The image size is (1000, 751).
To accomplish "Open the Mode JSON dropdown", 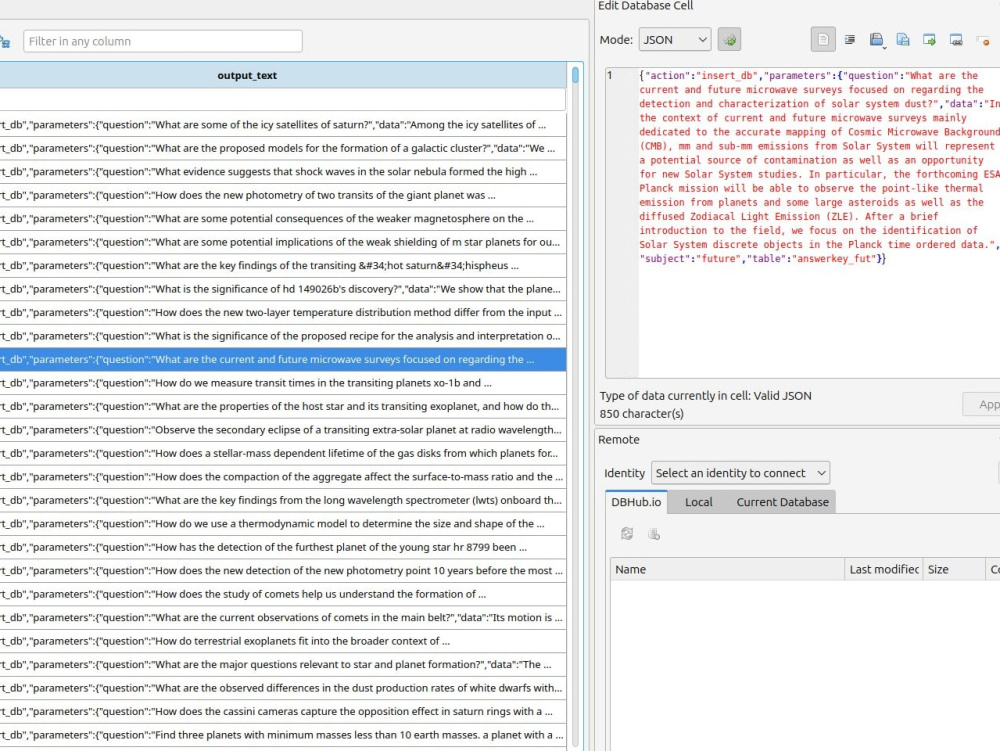I will [x=675, y=40].
